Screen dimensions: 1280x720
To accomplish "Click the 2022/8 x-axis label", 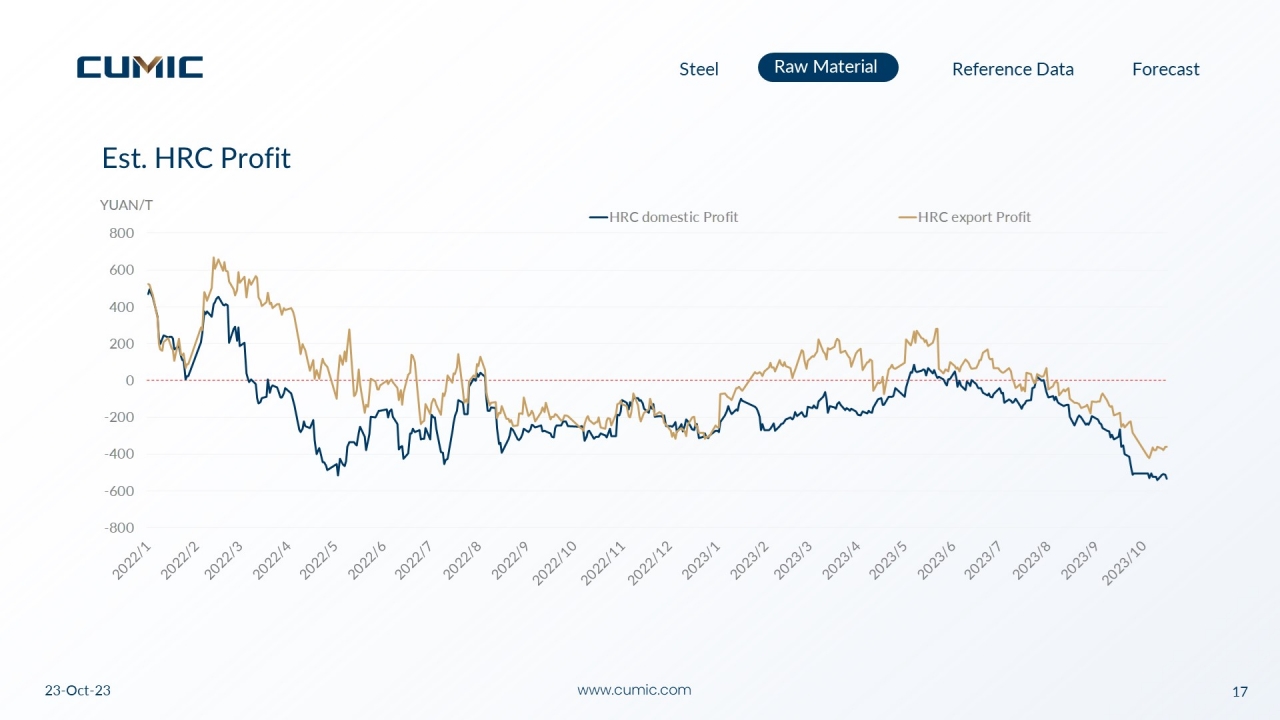I will [465, 559].
